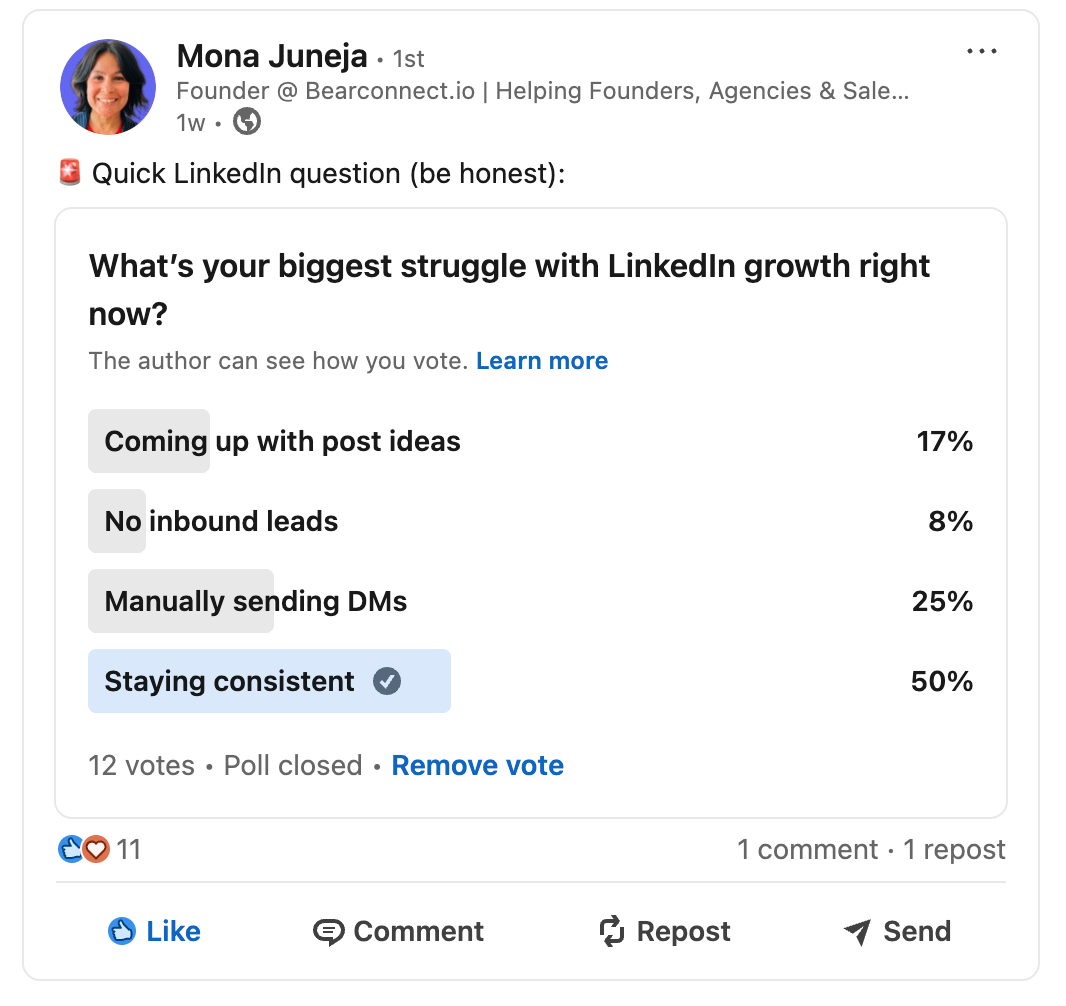Screen dimensions: 1066x1006
Task: View the 11 reactions count
Action: (129, 850)
